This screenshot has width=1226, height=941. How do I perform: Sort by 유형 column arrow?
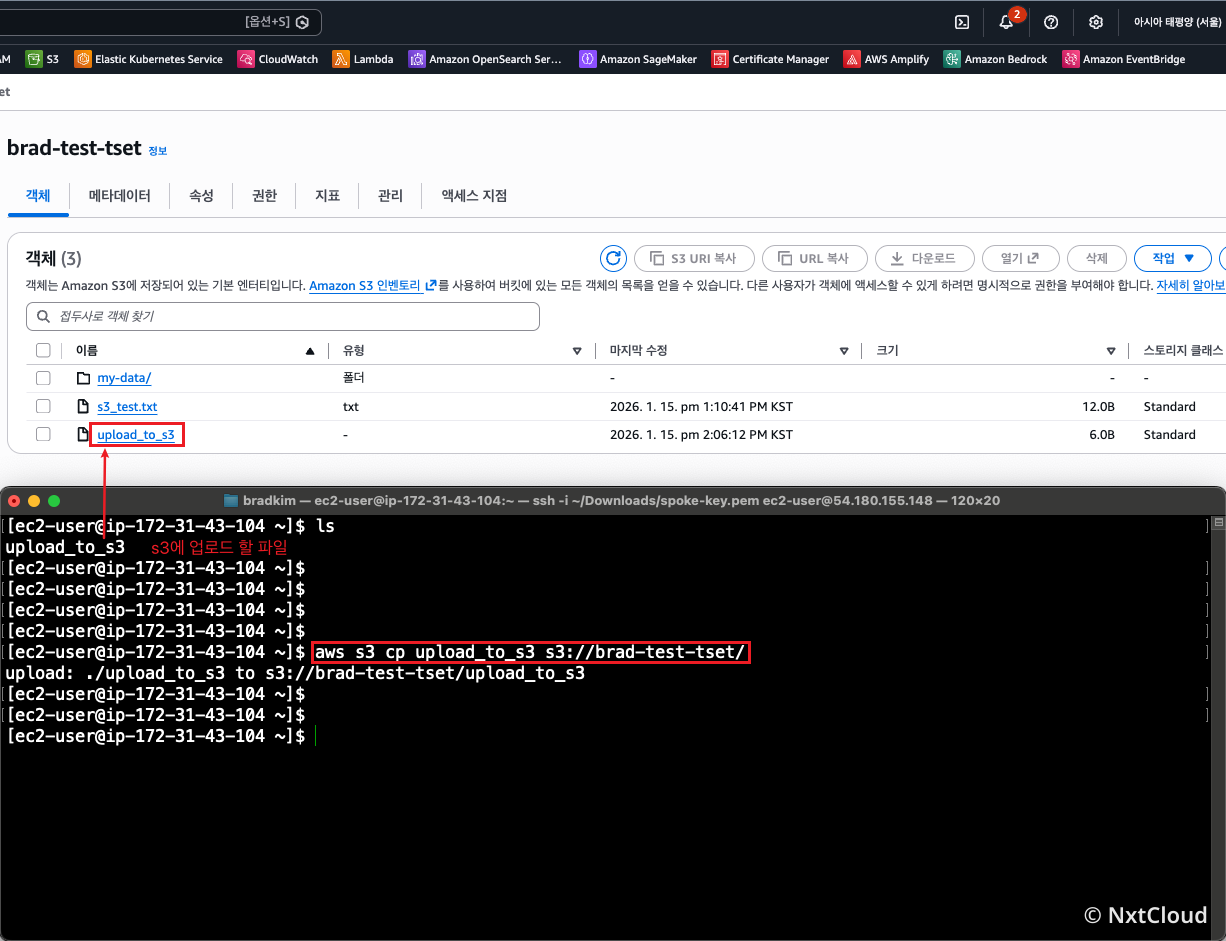pyautogui.click(x=577, y=351)
